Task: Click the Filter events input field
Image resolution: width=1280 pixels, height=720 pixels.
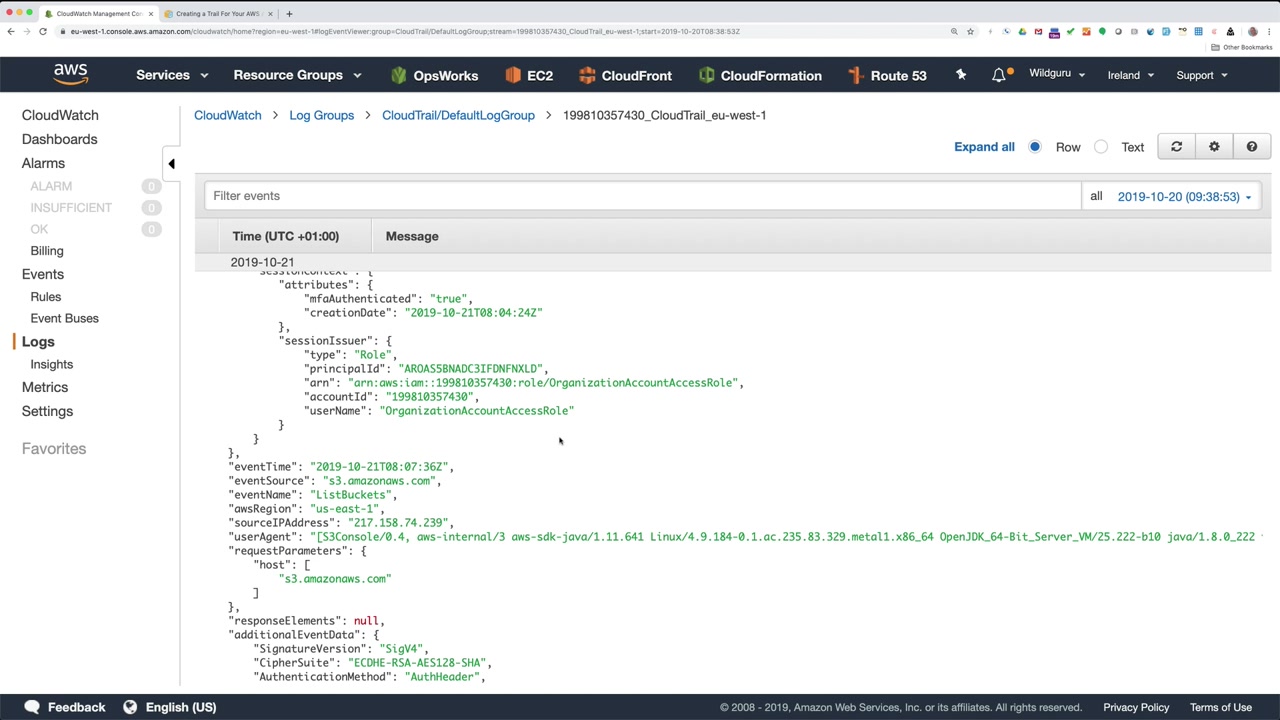Action: coord(642,196)
